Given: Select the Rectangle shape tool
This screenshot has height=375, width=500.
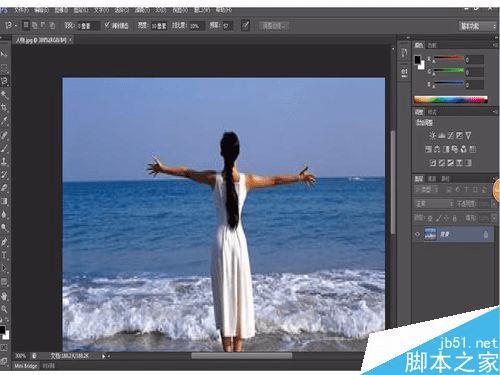Looking at the screenshot, I should [4, 282].
